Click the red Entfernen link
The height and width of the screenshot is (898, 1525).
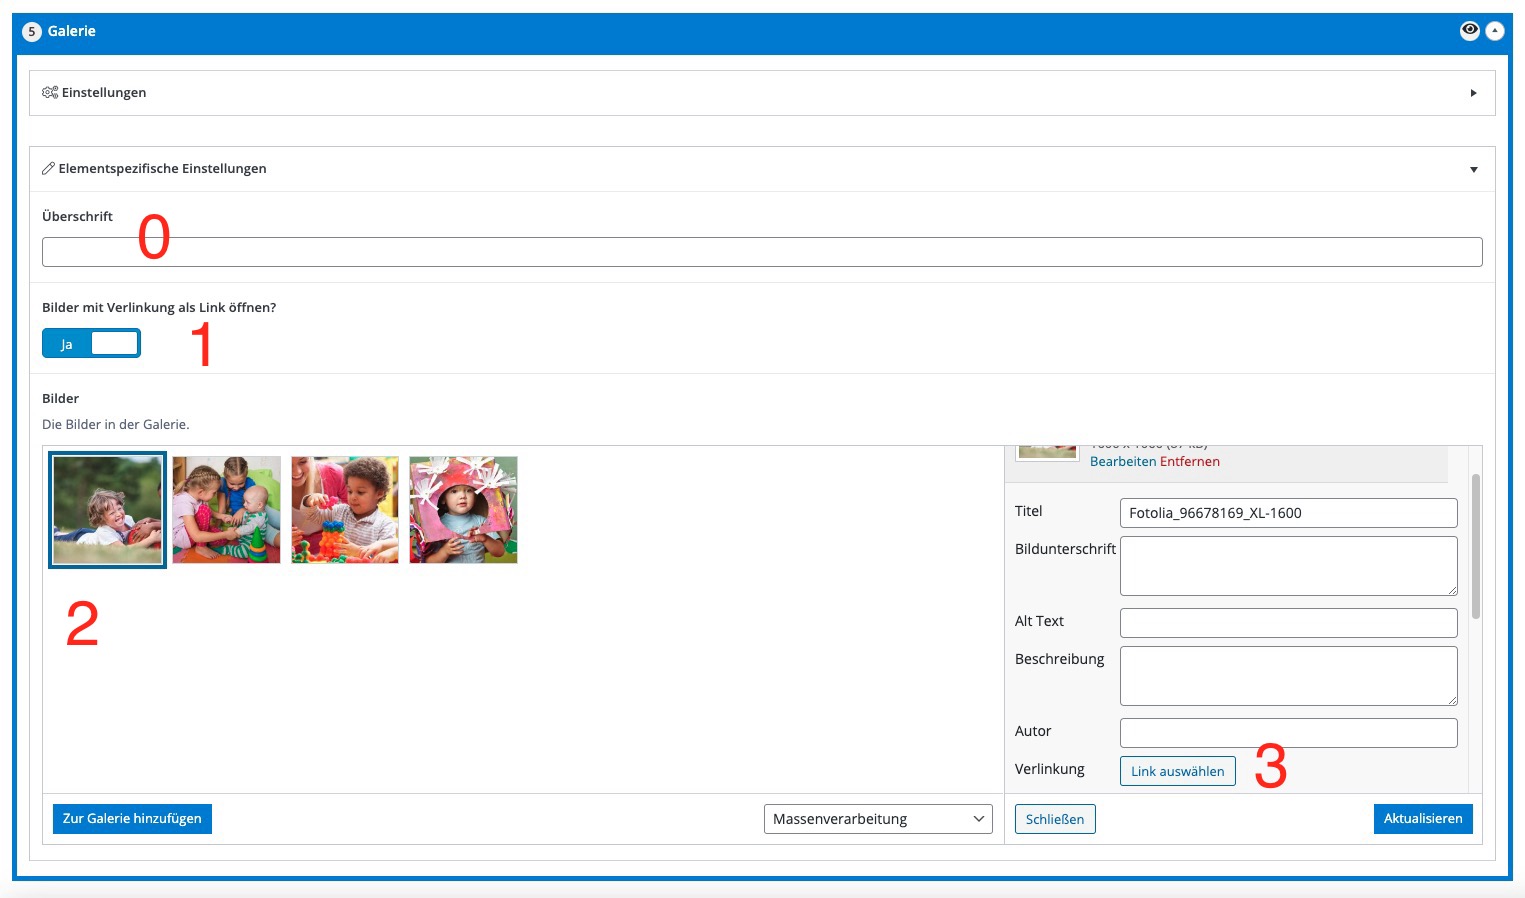1190,461
